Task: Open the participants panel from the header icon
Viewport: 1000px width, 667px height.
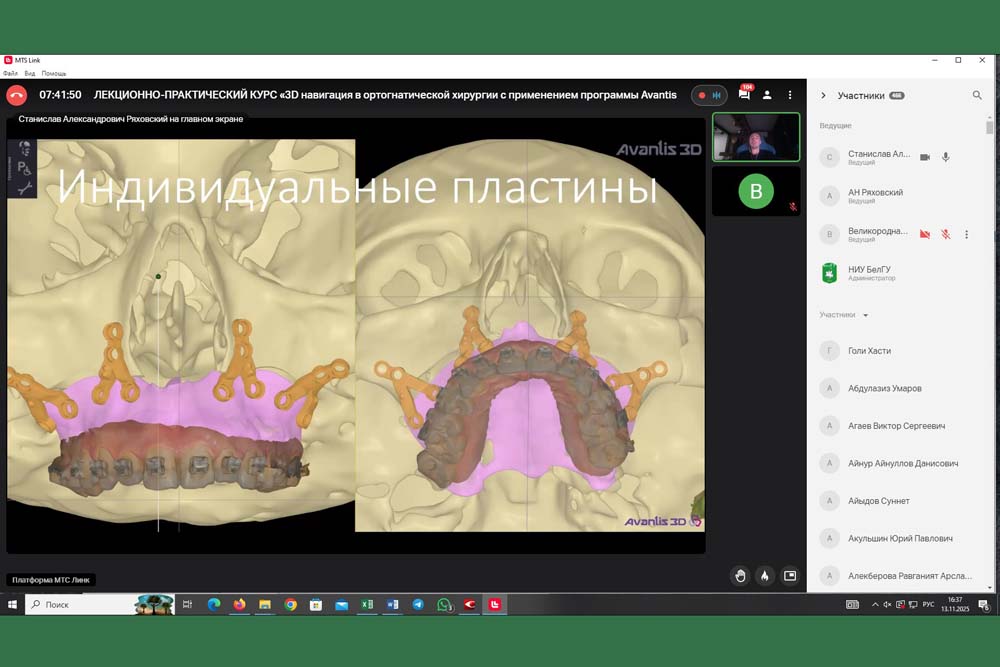Action: (x=767, y=95)
